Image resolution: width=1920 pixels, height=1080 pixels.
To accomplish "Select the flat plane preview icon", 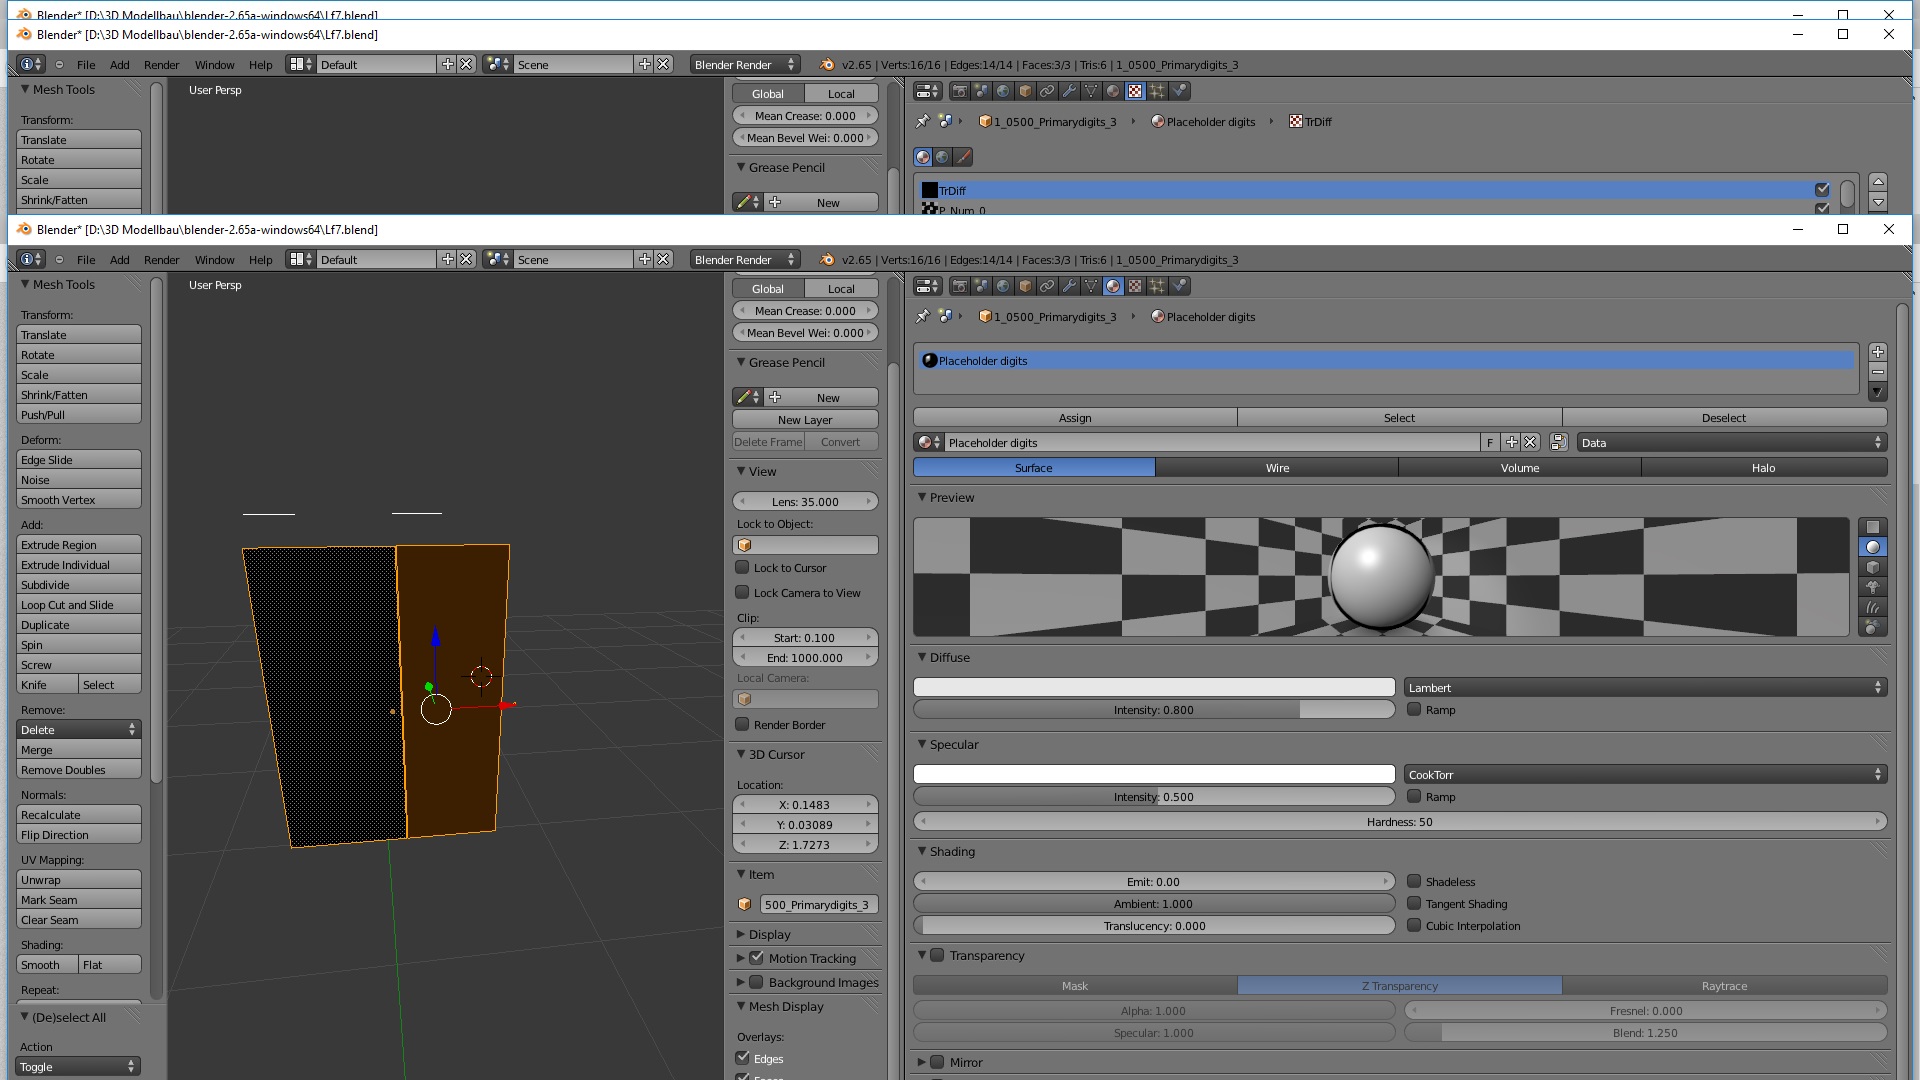I will tap(1873, 527).
